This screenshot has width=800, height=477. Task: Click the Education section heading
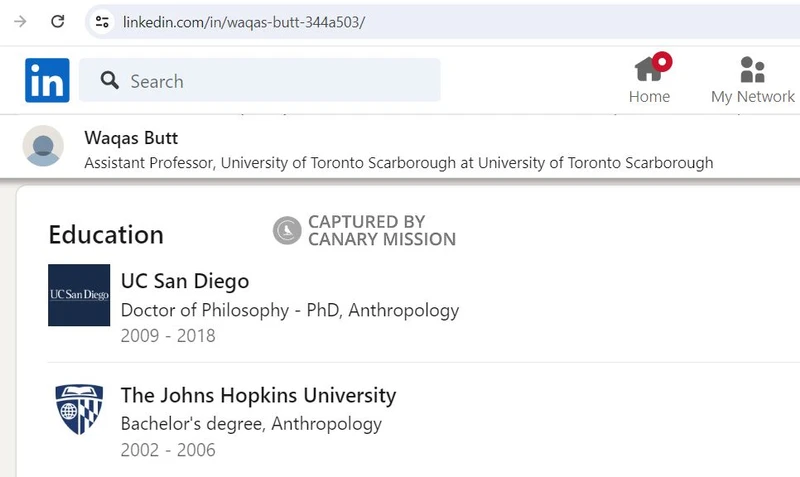click(106, 235)
